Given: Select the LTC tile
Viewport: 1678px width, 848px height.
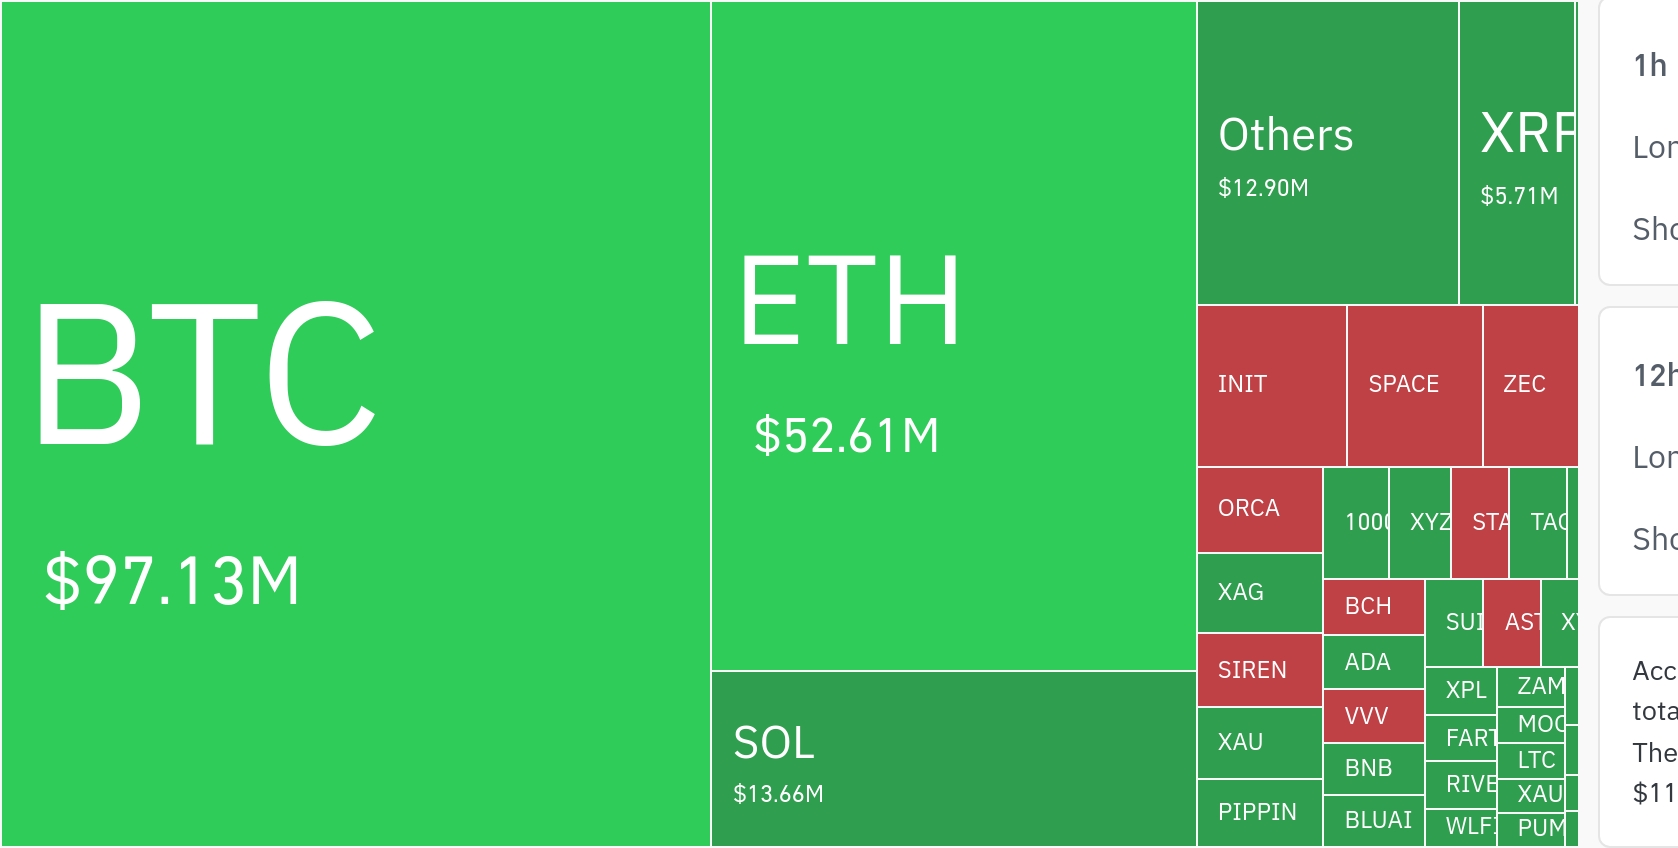Looking at the screenshot, I should tap(1532, 760).
